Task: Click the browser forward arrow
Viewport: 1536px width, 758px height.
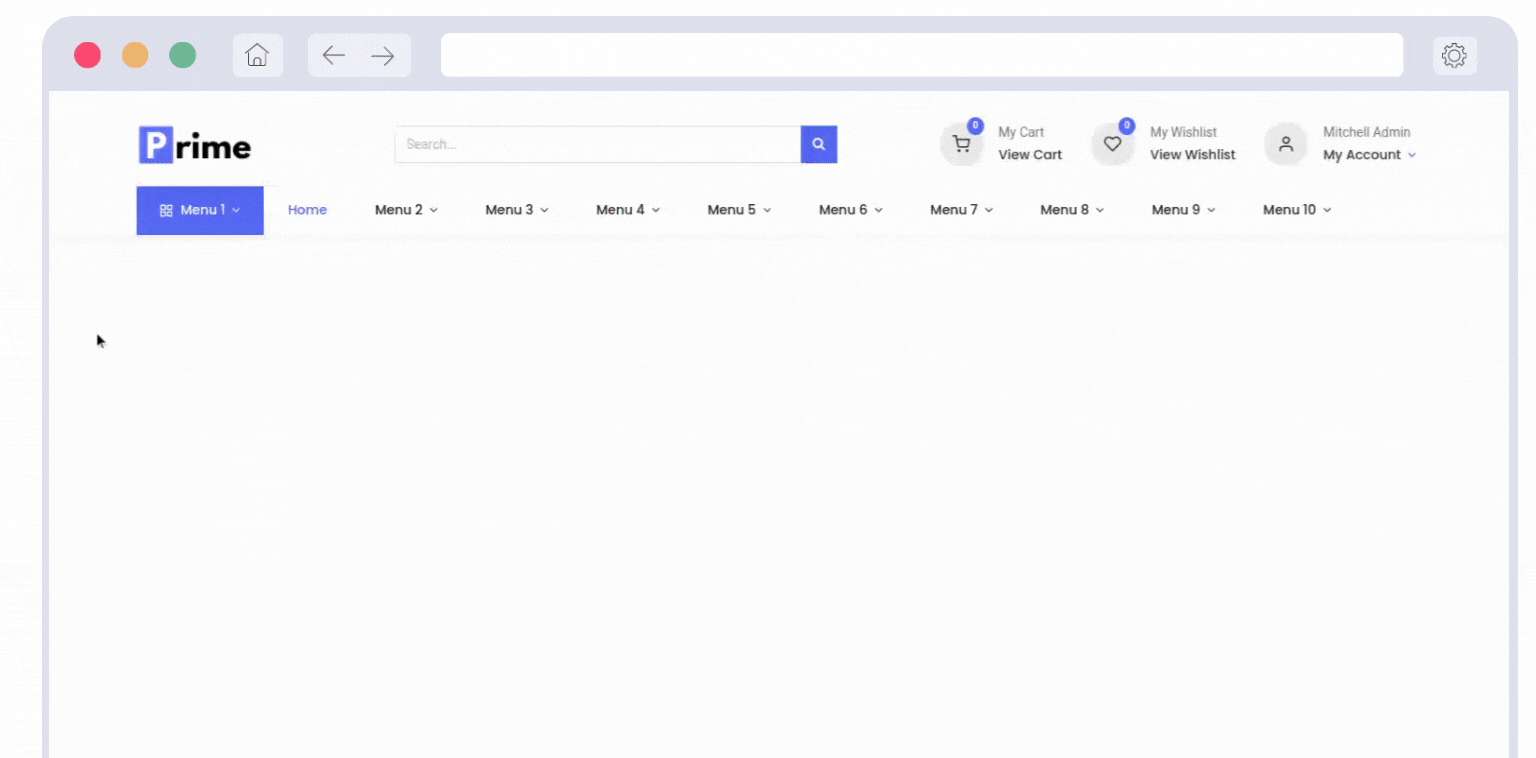Action: 383,56
